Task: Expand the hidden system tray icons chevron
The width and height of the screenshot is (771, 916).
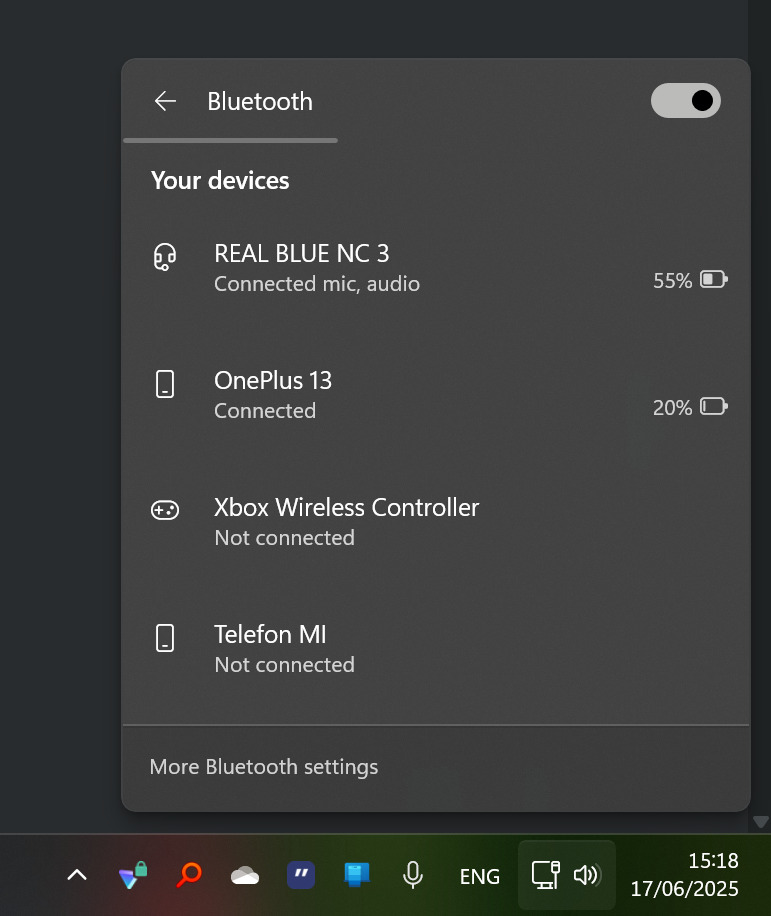Action: (x=77, y=876)
